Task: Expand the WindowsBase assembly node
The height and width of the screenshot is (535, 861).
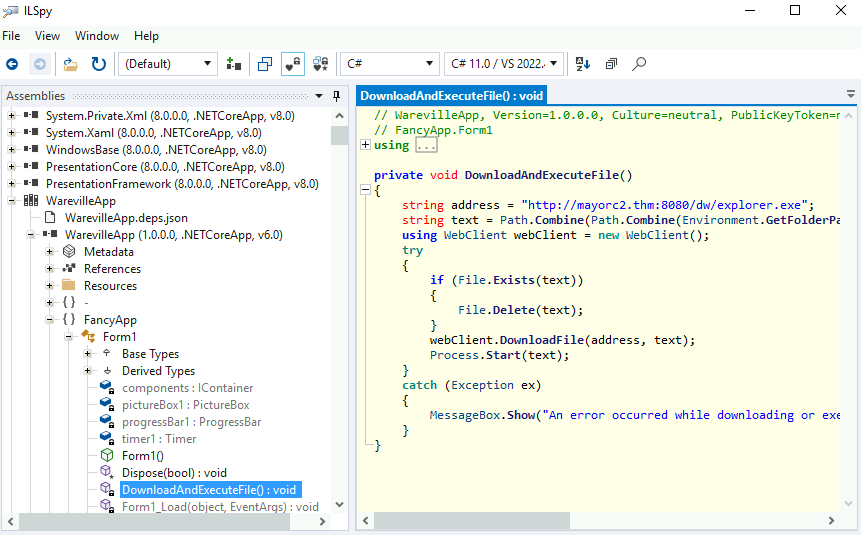Action: (x=11, y=150)
